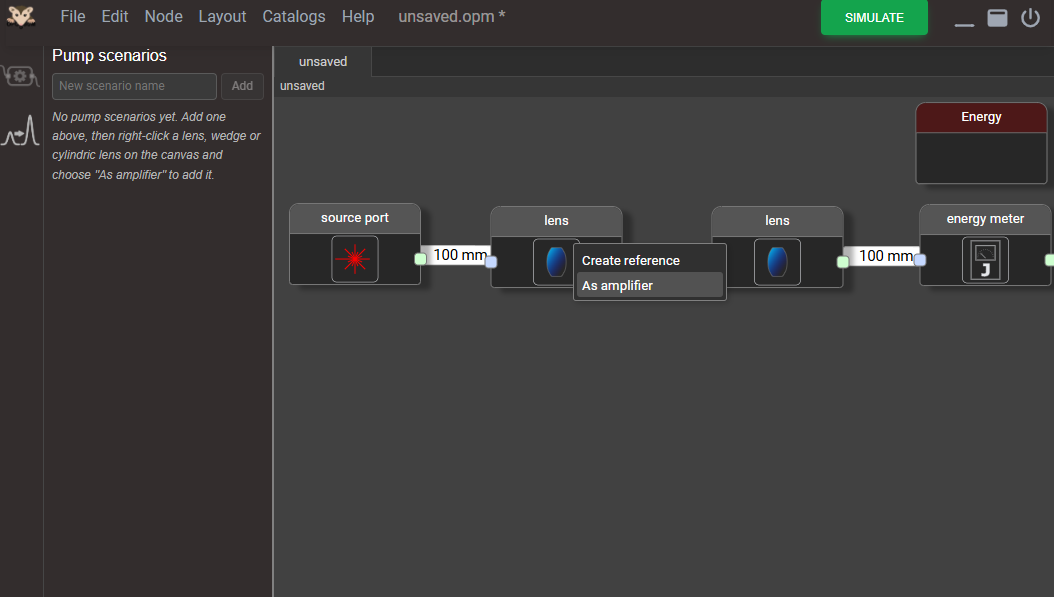Open the Edit menu
1054x597 pixels.
coord(115,16)
